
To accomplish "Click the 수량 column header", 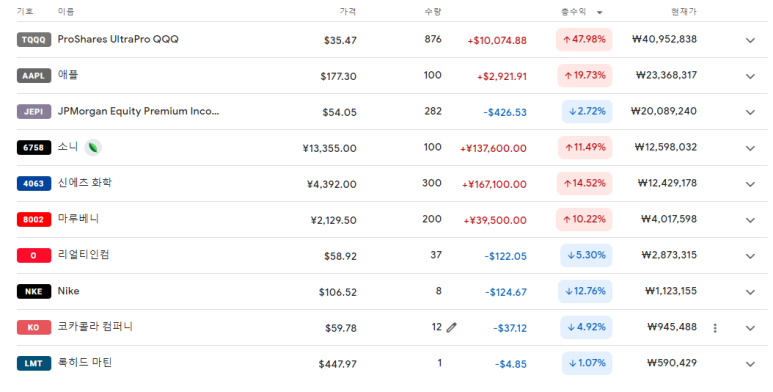I will coord(433,11).
